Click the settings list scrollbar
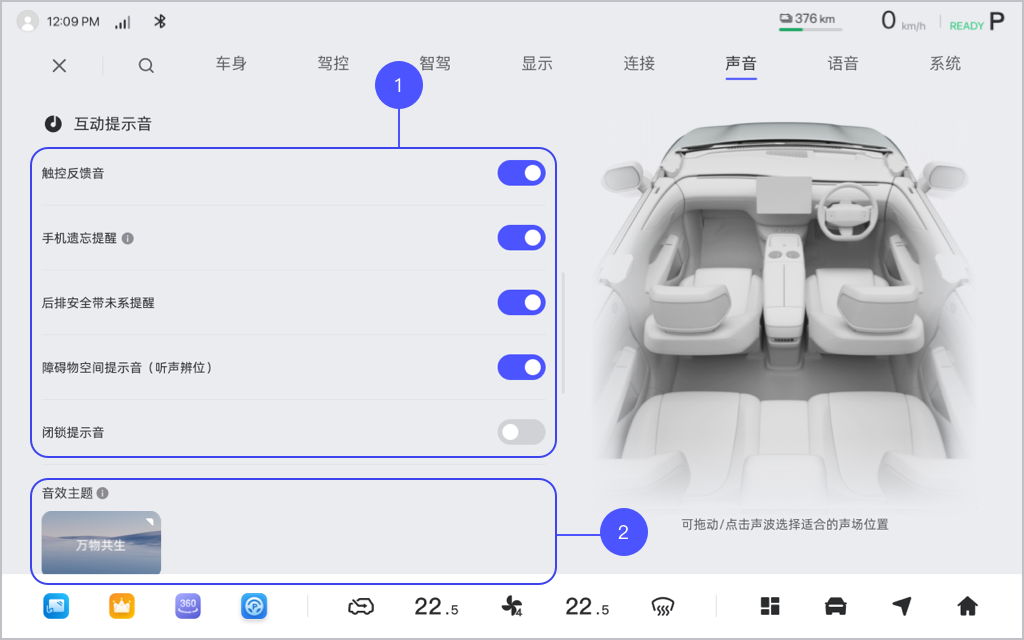1024x640 pixels. coord(563,333)
